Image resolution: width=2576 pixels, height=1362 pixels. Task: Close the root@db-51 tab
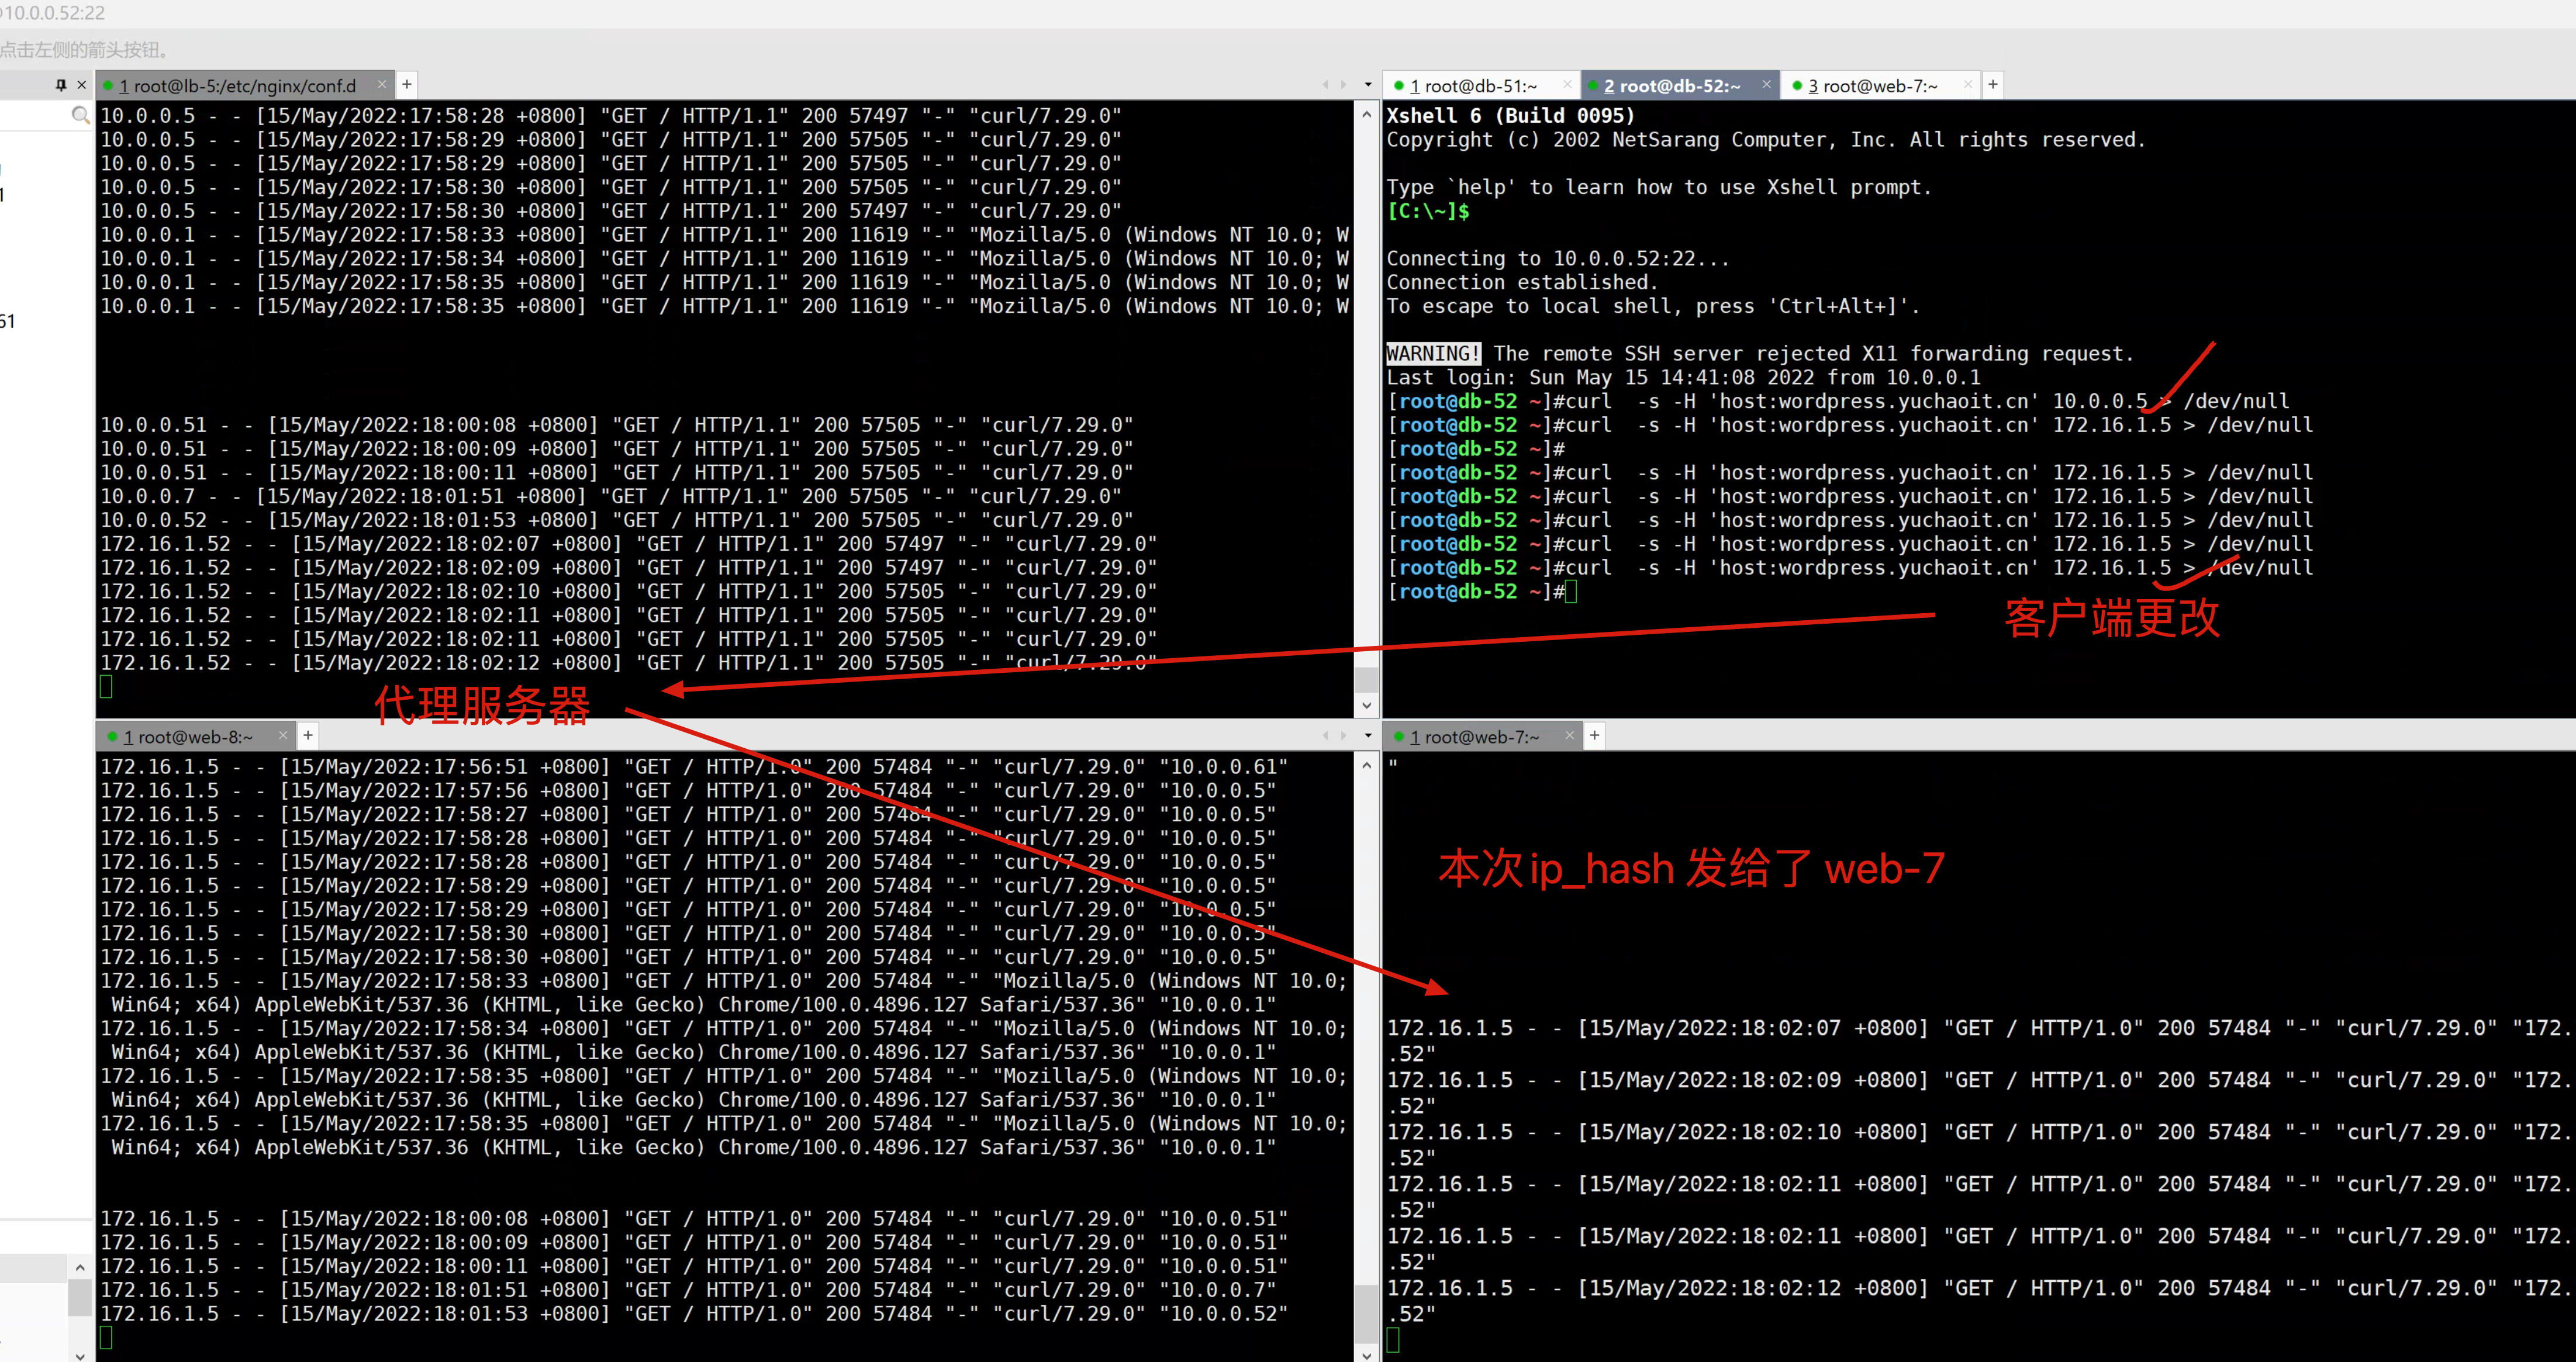(x=1567, y=85)
